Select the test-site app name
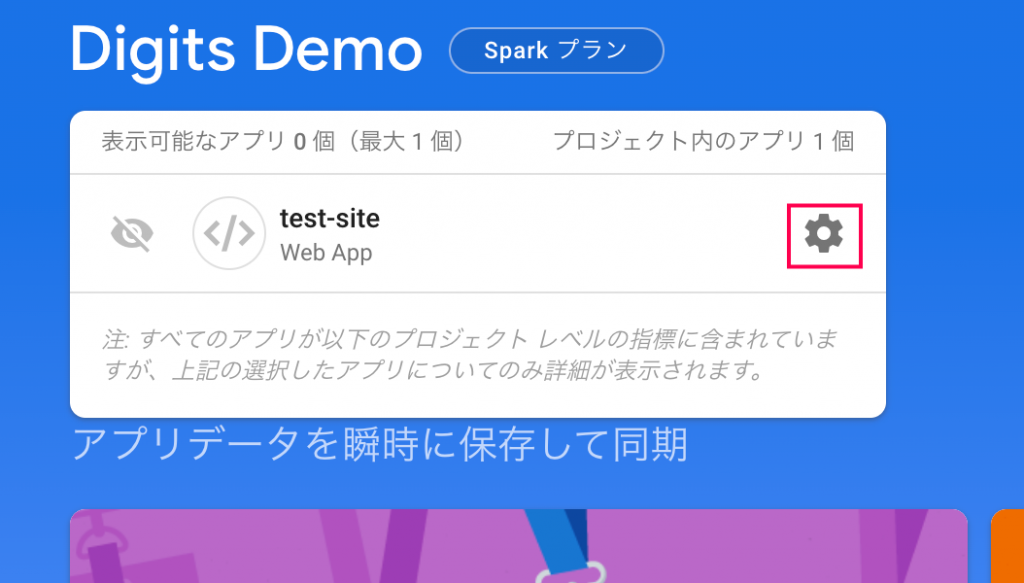This screenshot has width=1024, height=583. [330, 218]
